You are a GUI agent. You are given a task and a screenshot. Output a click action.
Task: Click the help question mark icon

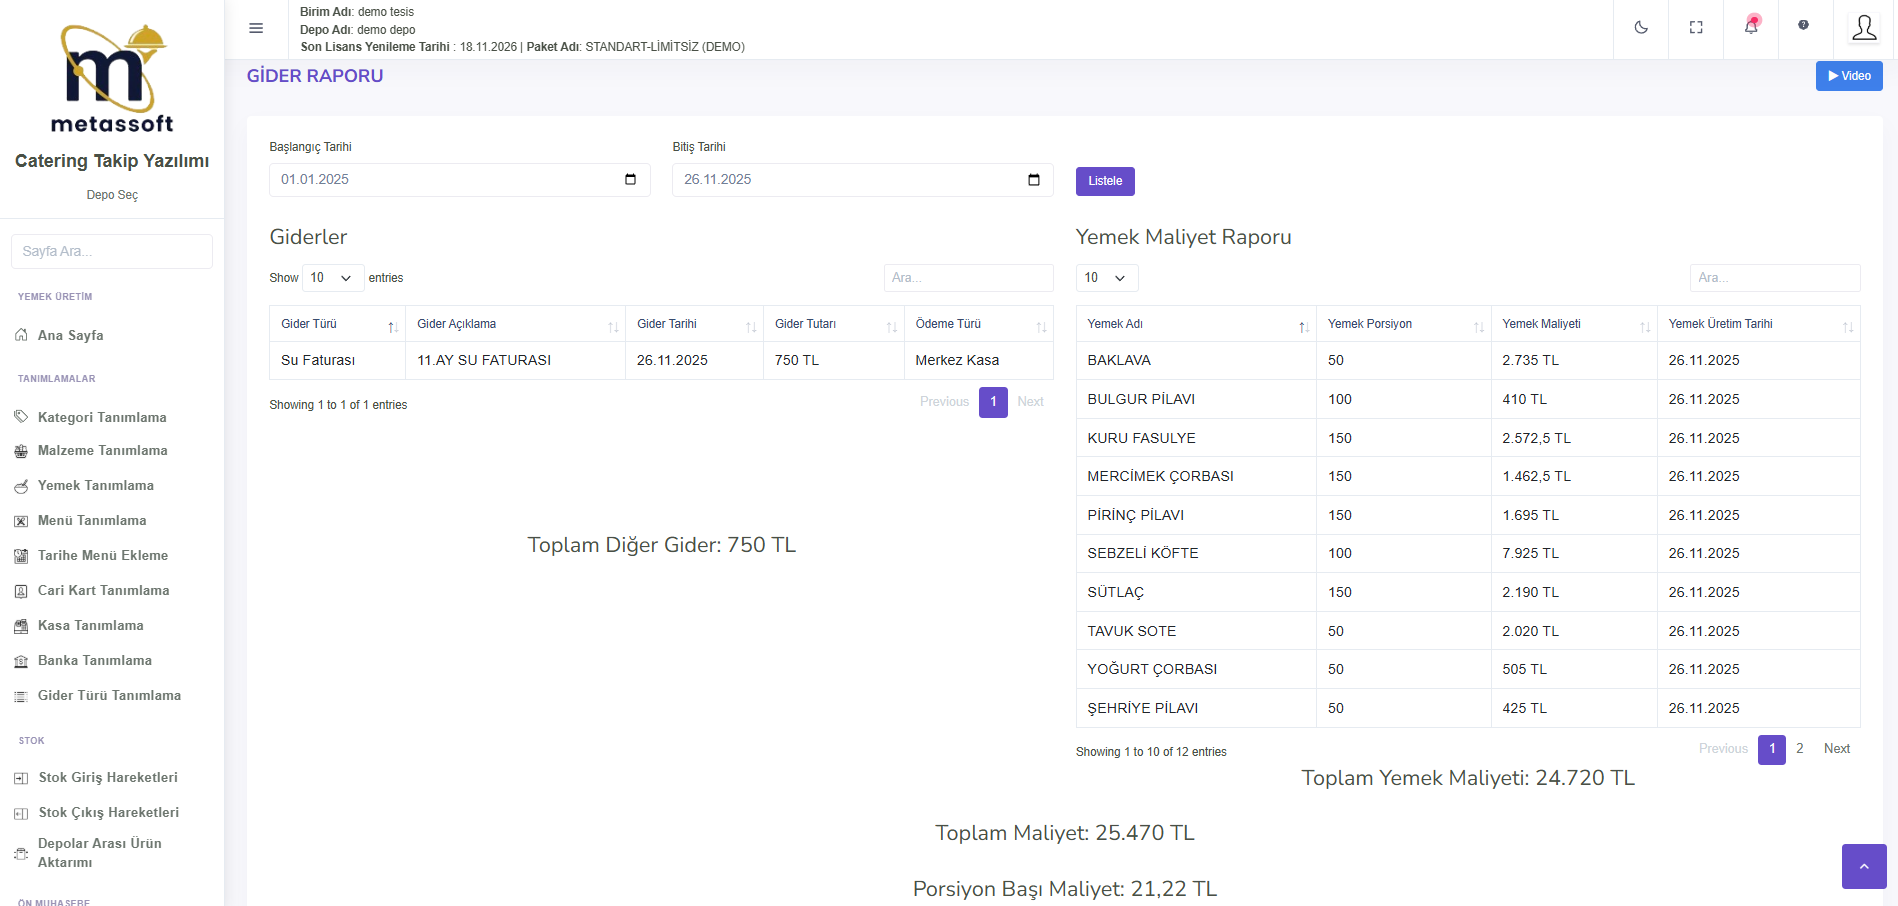coord(1803,26)
